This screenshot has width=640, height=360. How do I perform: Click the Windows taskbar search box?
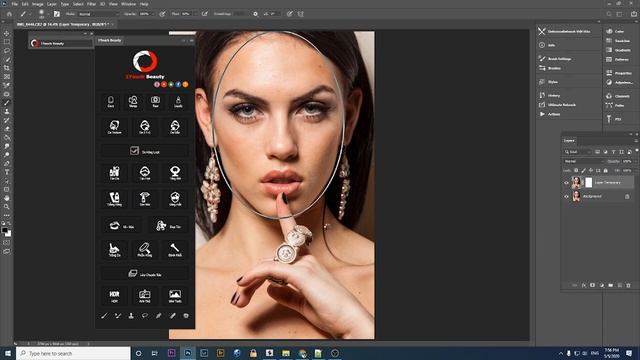73,353
